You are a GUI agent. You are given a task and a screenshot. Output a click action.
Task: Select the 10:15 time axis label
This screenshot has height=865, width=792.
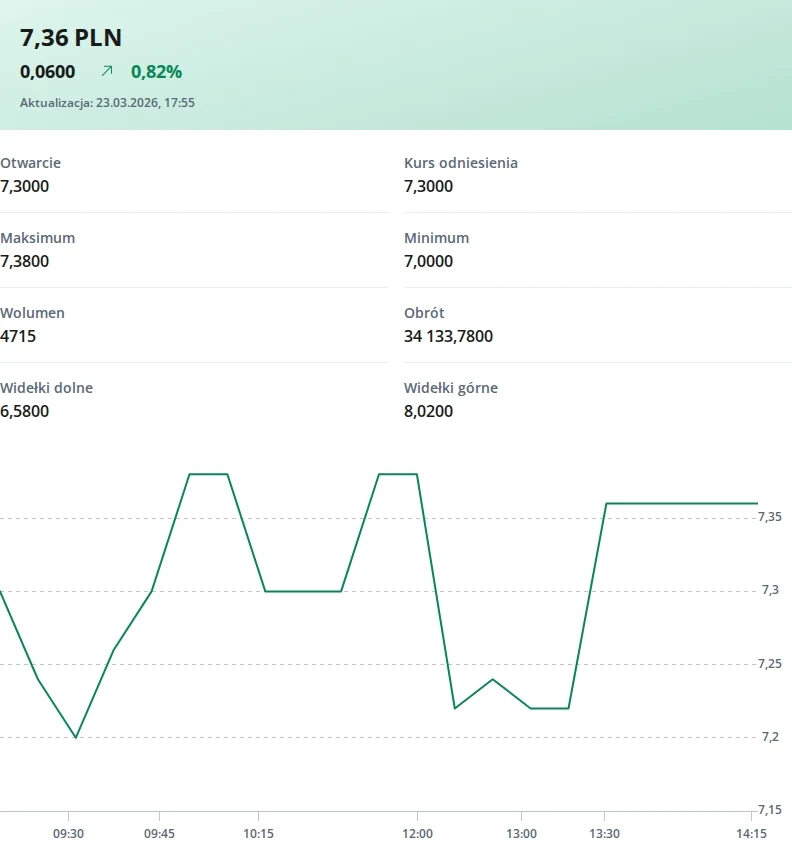click(258, 833)
